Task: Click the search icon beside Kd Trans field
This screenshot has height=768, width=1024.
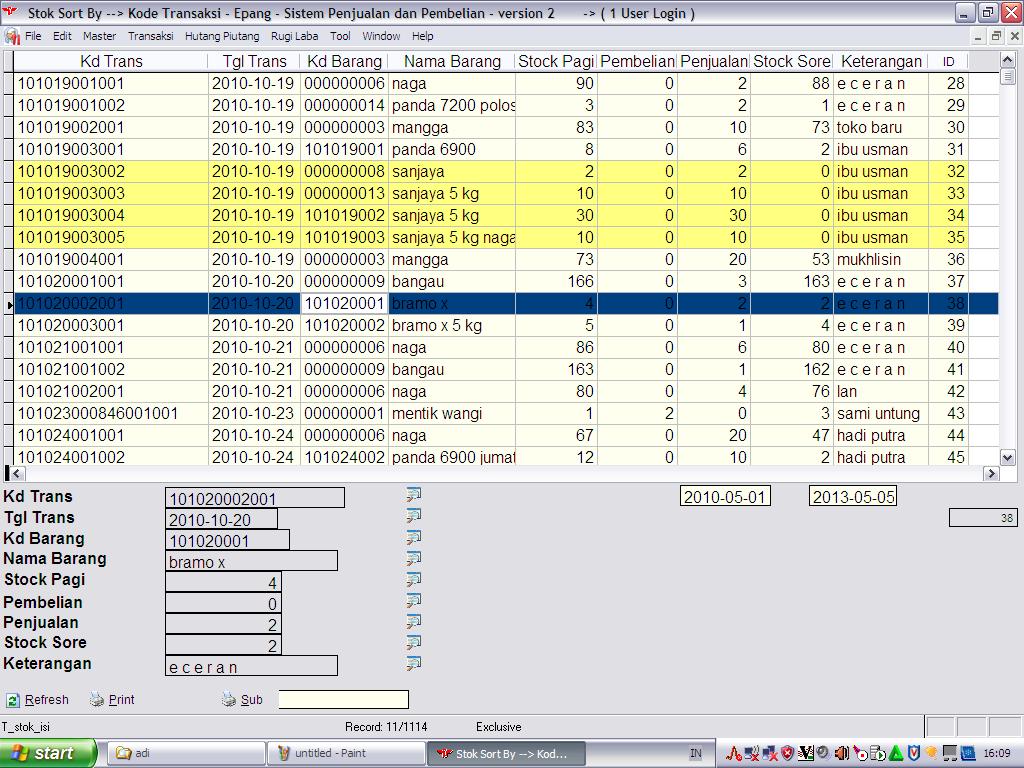Action: point(413,495)
